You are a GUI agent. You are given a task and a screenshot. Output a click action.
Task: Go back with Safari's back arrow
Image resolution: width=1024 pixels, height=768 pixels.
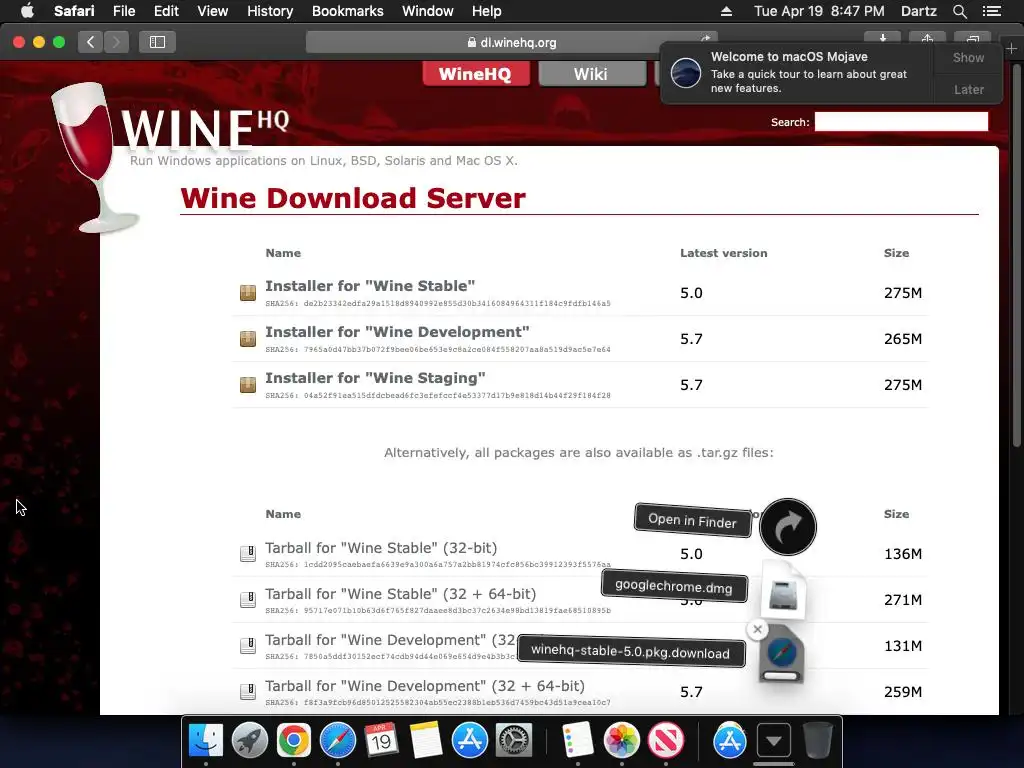(x=91, y=42)
